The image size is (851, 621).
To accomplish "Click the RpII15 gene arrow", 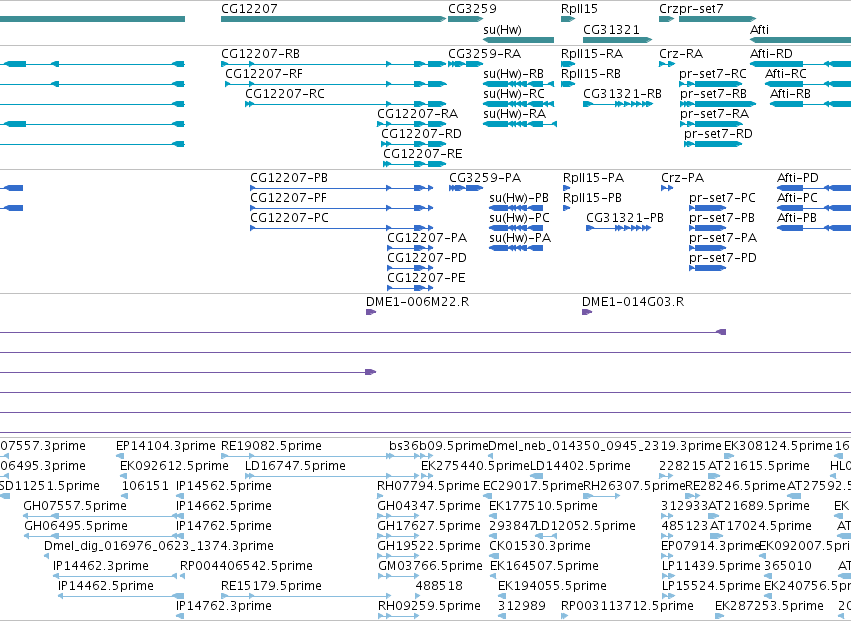I will [x=568, y=19].
